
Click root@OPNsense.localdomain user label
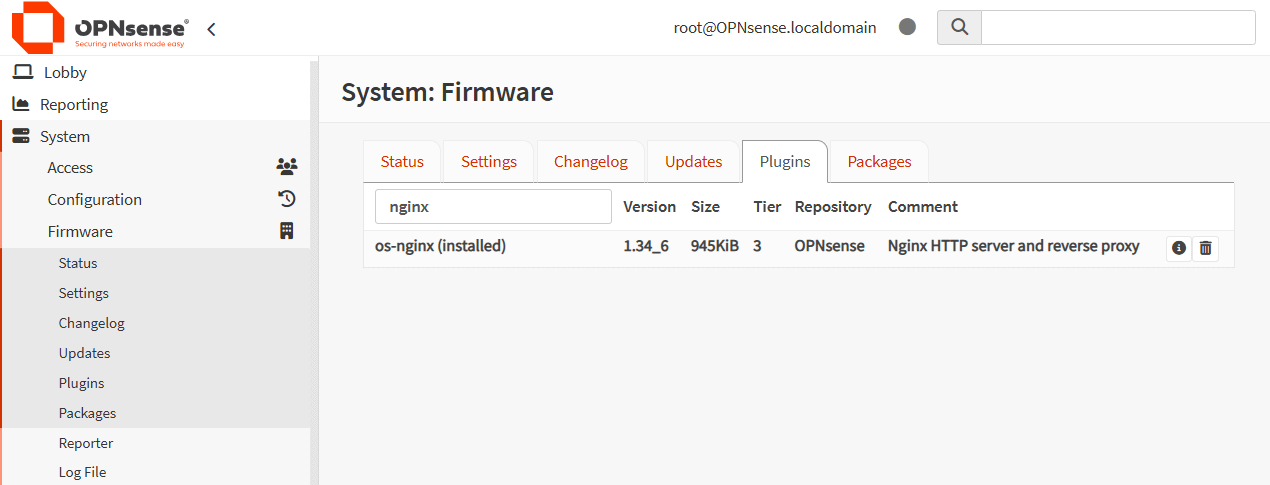click(775, 28)
